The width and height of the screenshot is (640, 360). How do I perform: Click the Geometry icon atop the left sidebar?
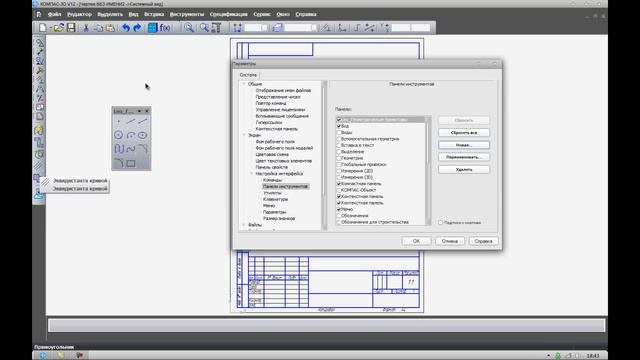click(39, 42)
